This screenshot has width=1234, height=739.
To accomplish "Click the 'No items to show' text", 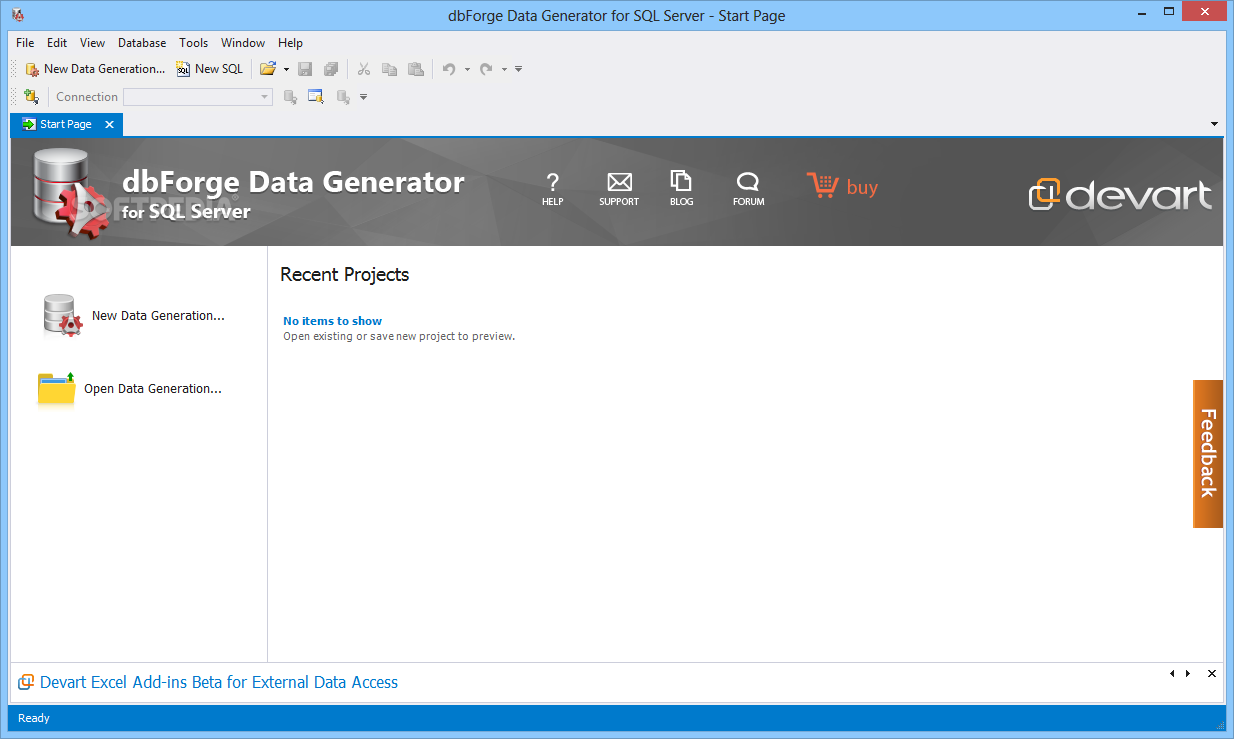I will 333,321.
